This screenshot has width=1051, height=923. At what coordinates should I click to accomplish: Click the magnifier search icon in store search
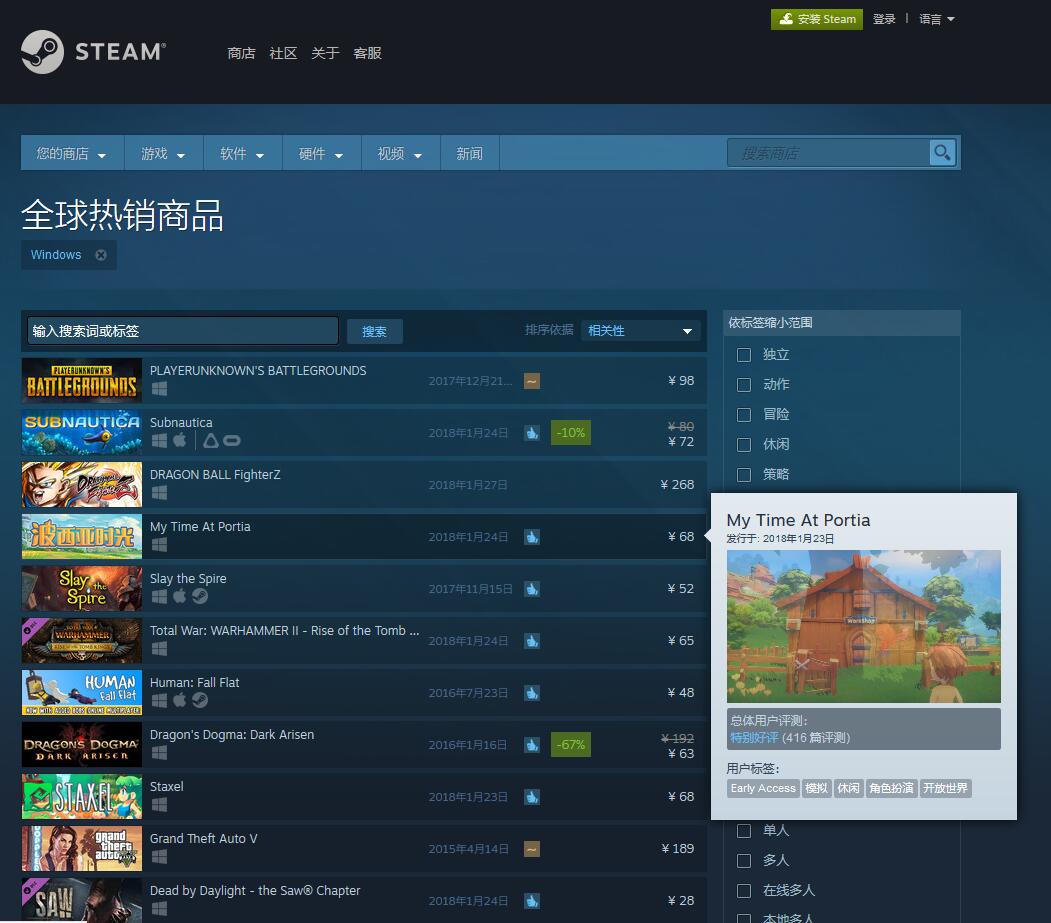point(942,153)
